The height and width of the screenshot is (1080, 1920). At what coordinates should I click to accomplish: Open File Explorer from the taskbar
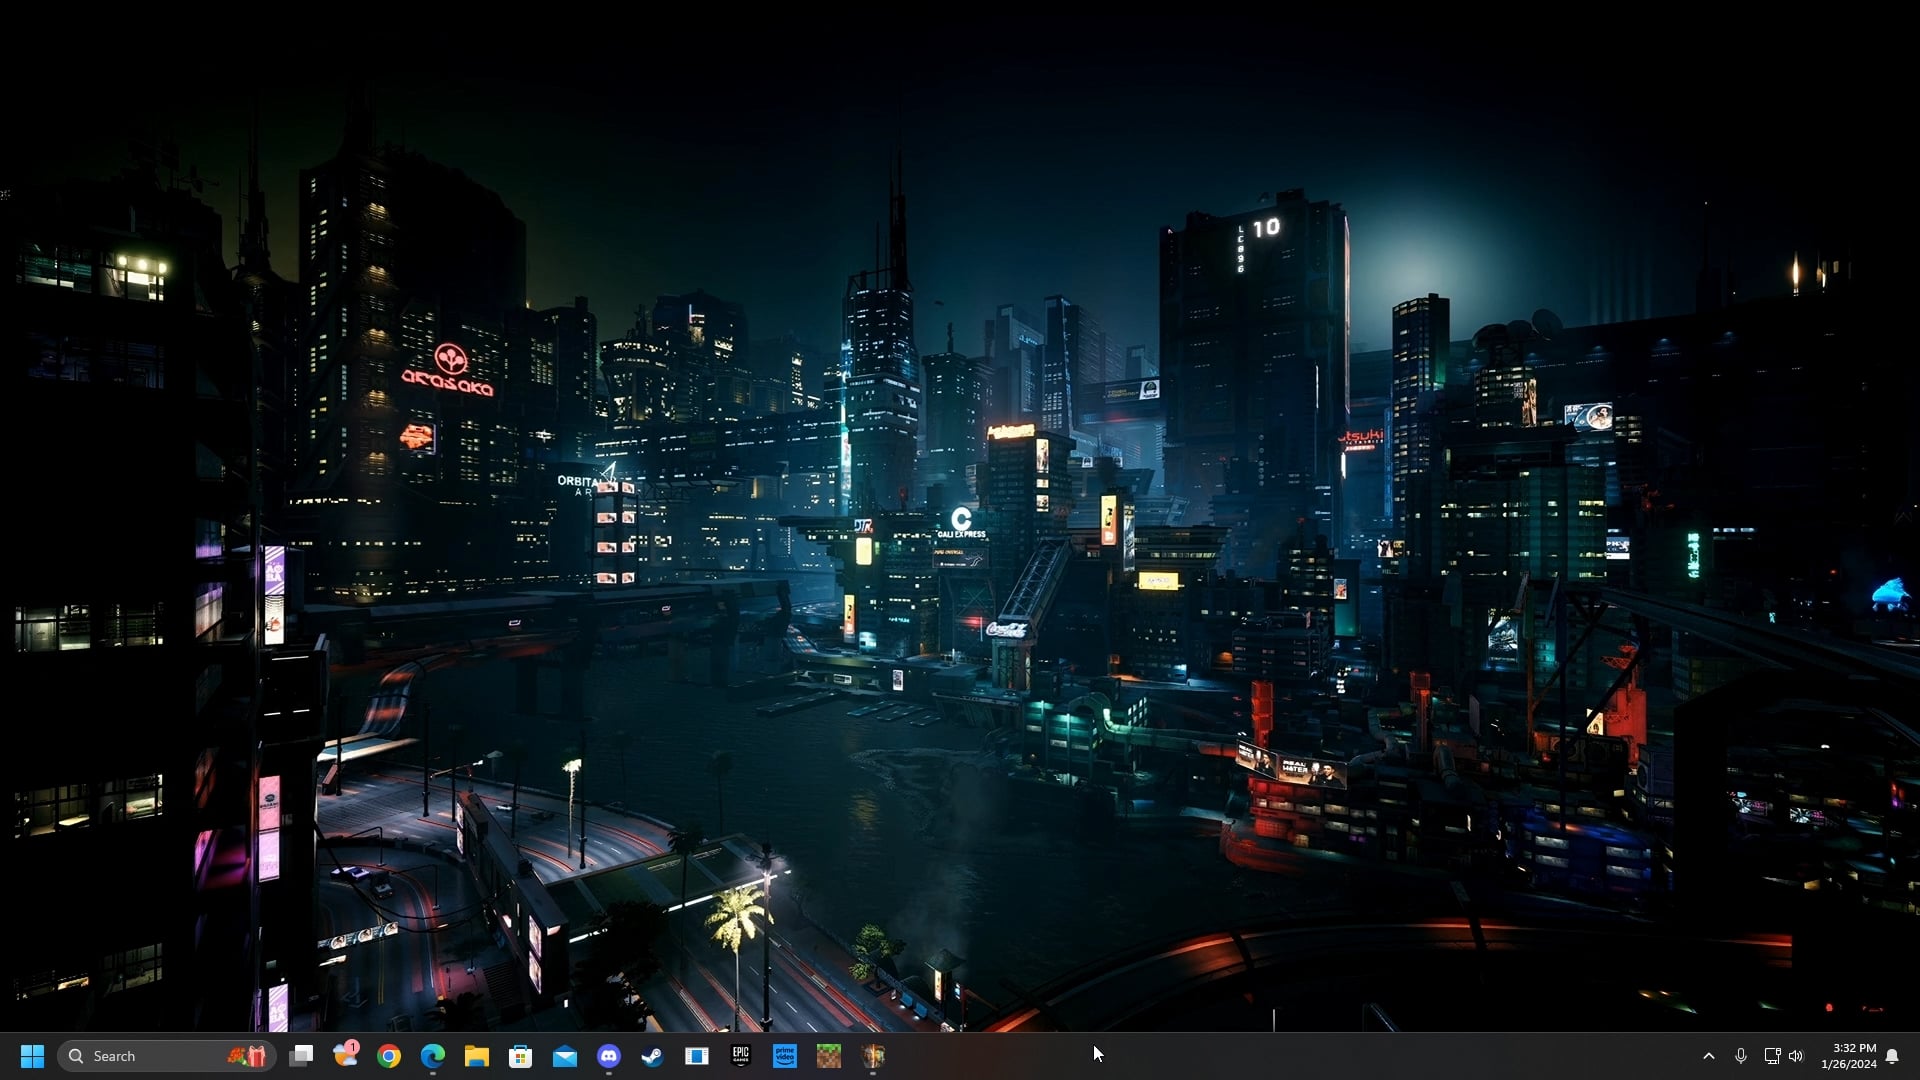477,1056
